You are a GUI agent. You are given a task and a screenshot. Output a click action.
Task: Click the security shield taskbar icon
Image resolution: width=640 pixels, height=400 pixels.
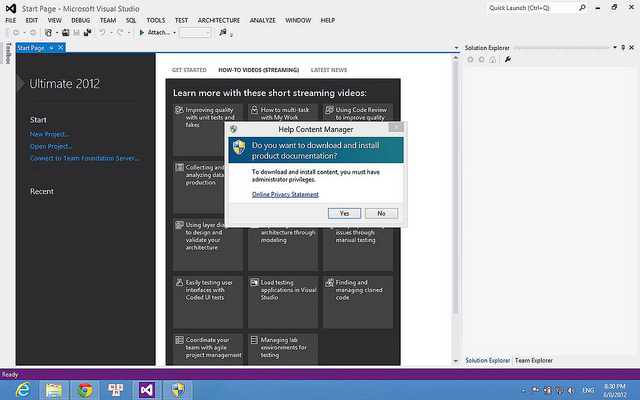tap(178, 390)
